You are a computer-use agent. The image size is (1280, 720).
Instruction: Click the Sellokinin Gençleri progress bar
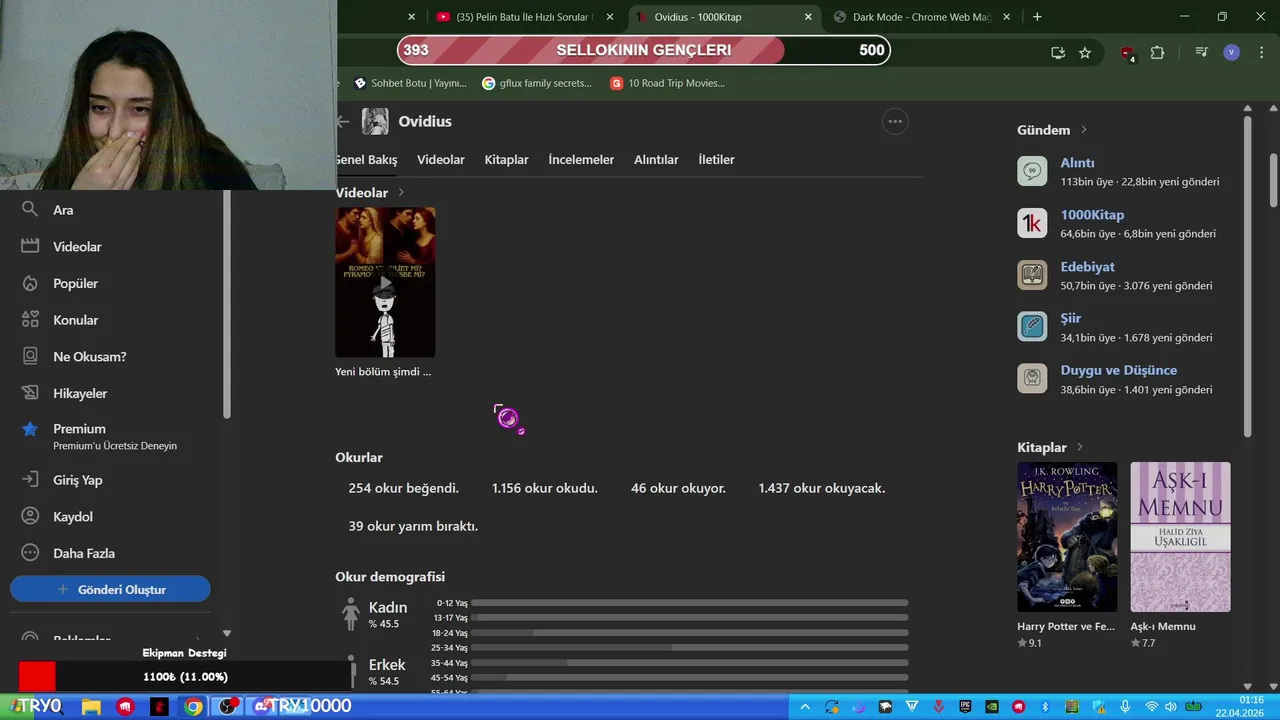click(x=643, y=50)
